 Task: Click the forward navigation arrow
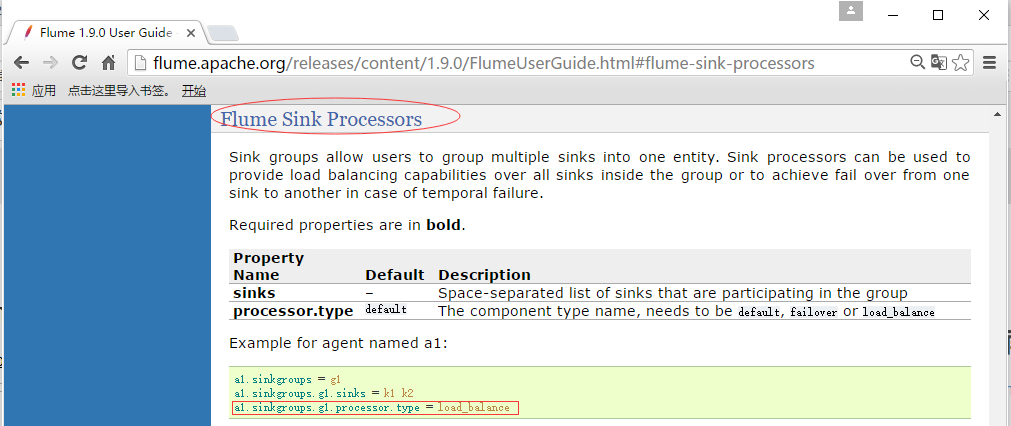[50, 63]
